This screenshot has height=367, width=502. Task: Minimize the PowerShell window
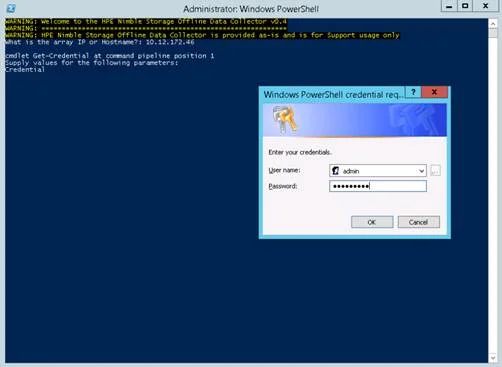(449, 7)
